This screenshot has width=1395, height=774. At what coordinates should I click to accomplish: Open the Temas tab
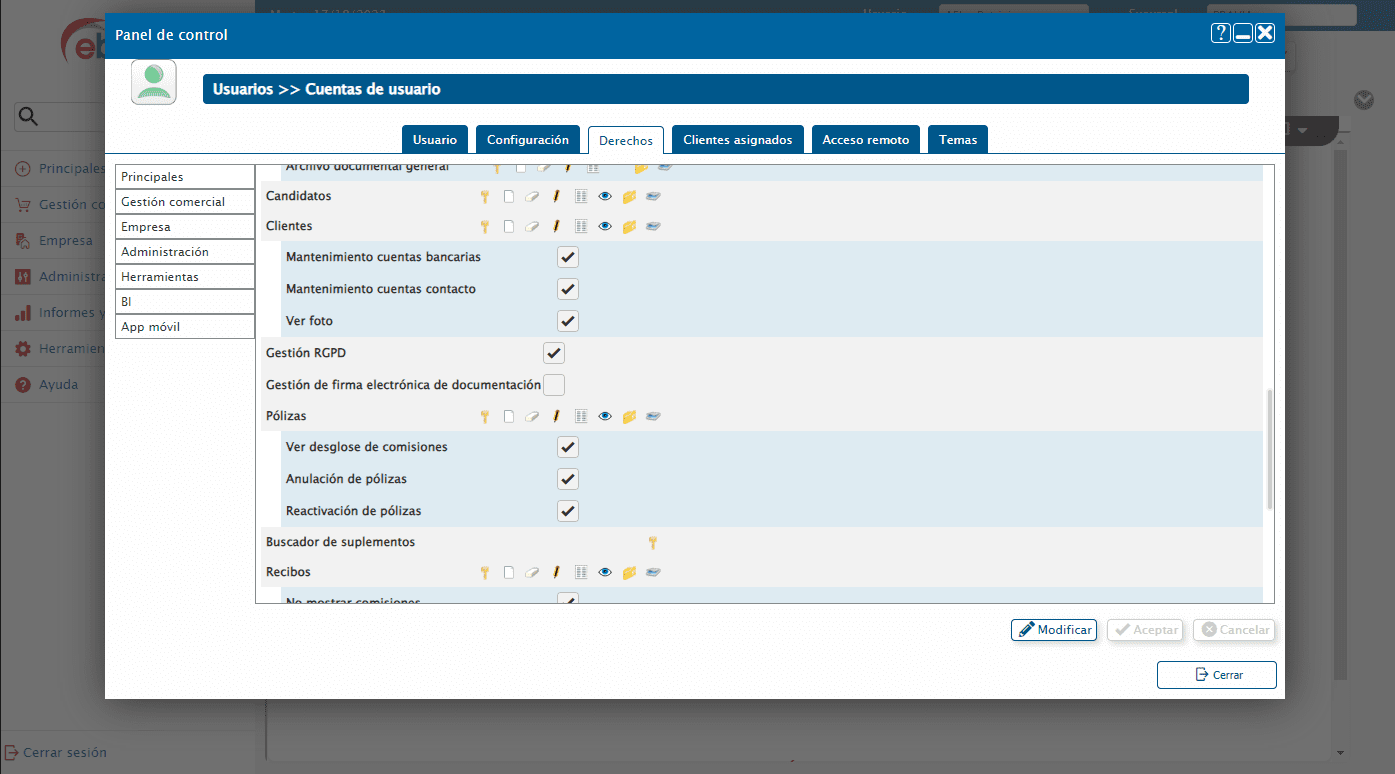[958, 140]
